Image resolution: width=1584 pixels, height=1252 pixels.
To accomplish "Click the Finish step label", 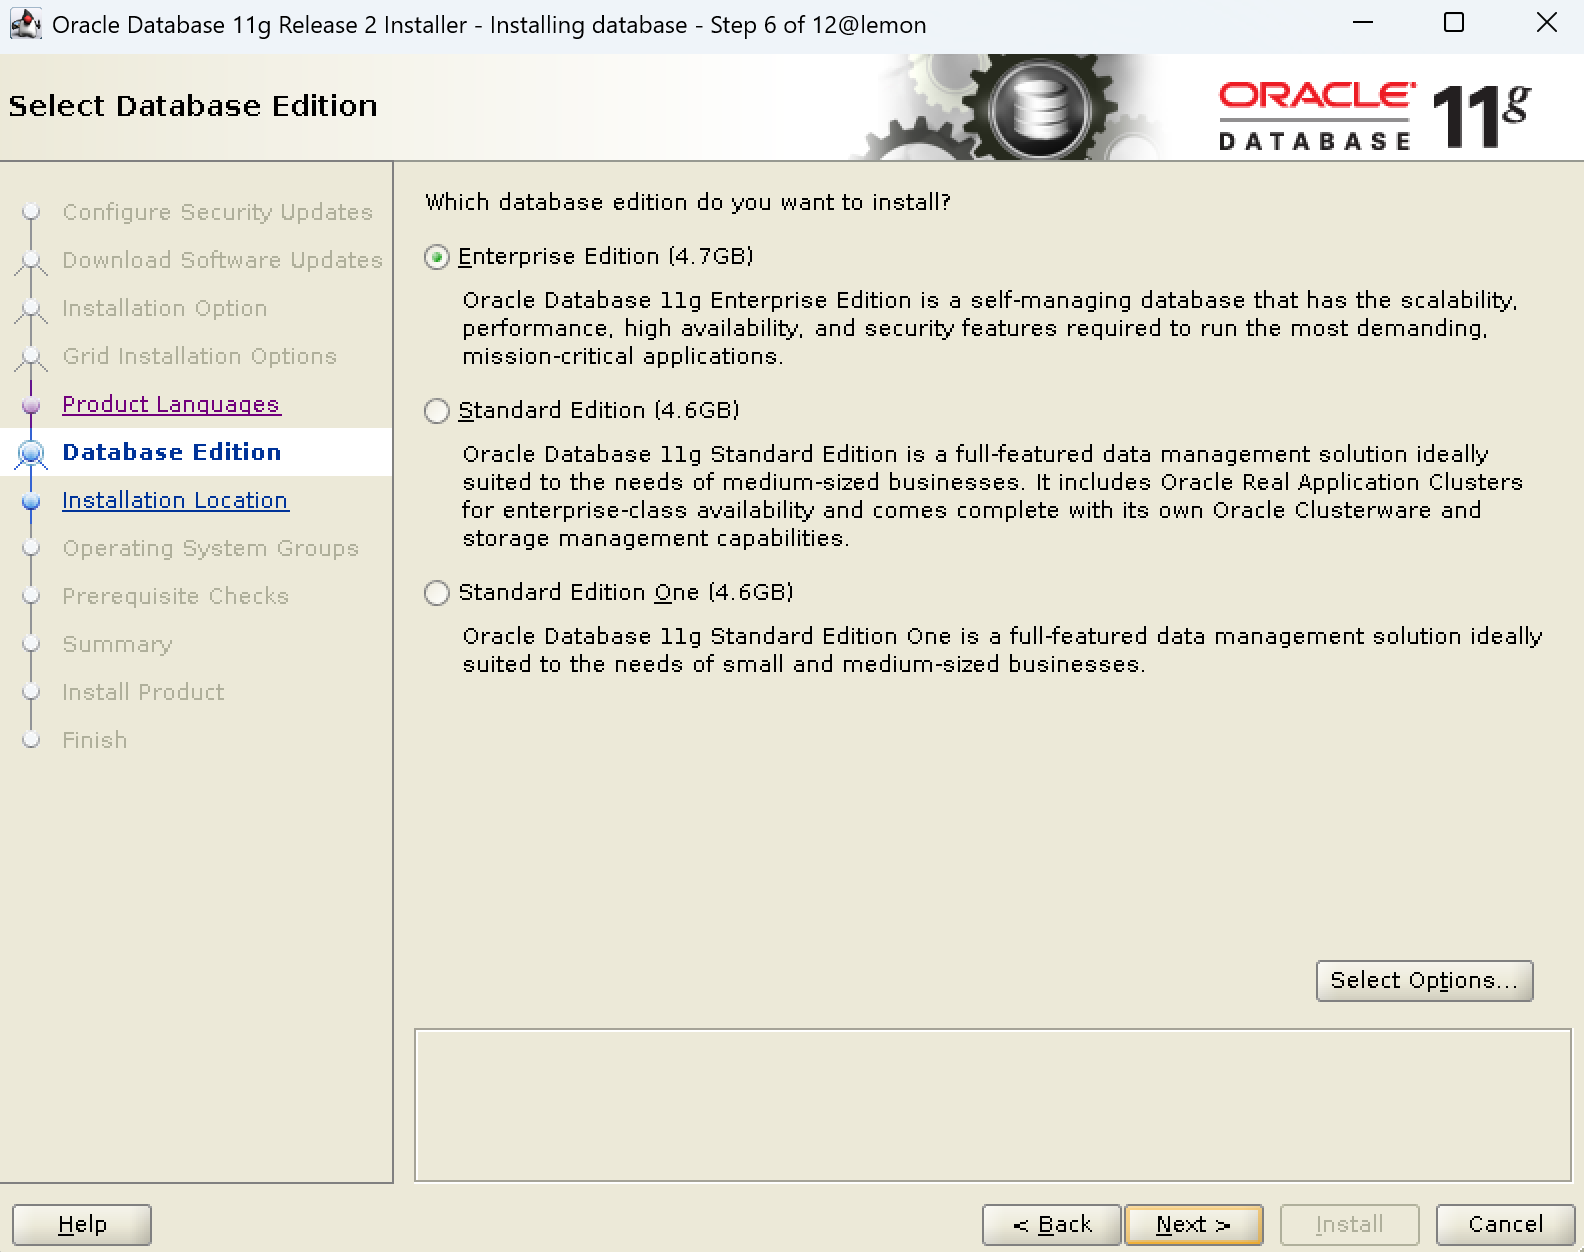I will [x=95, y=740].
